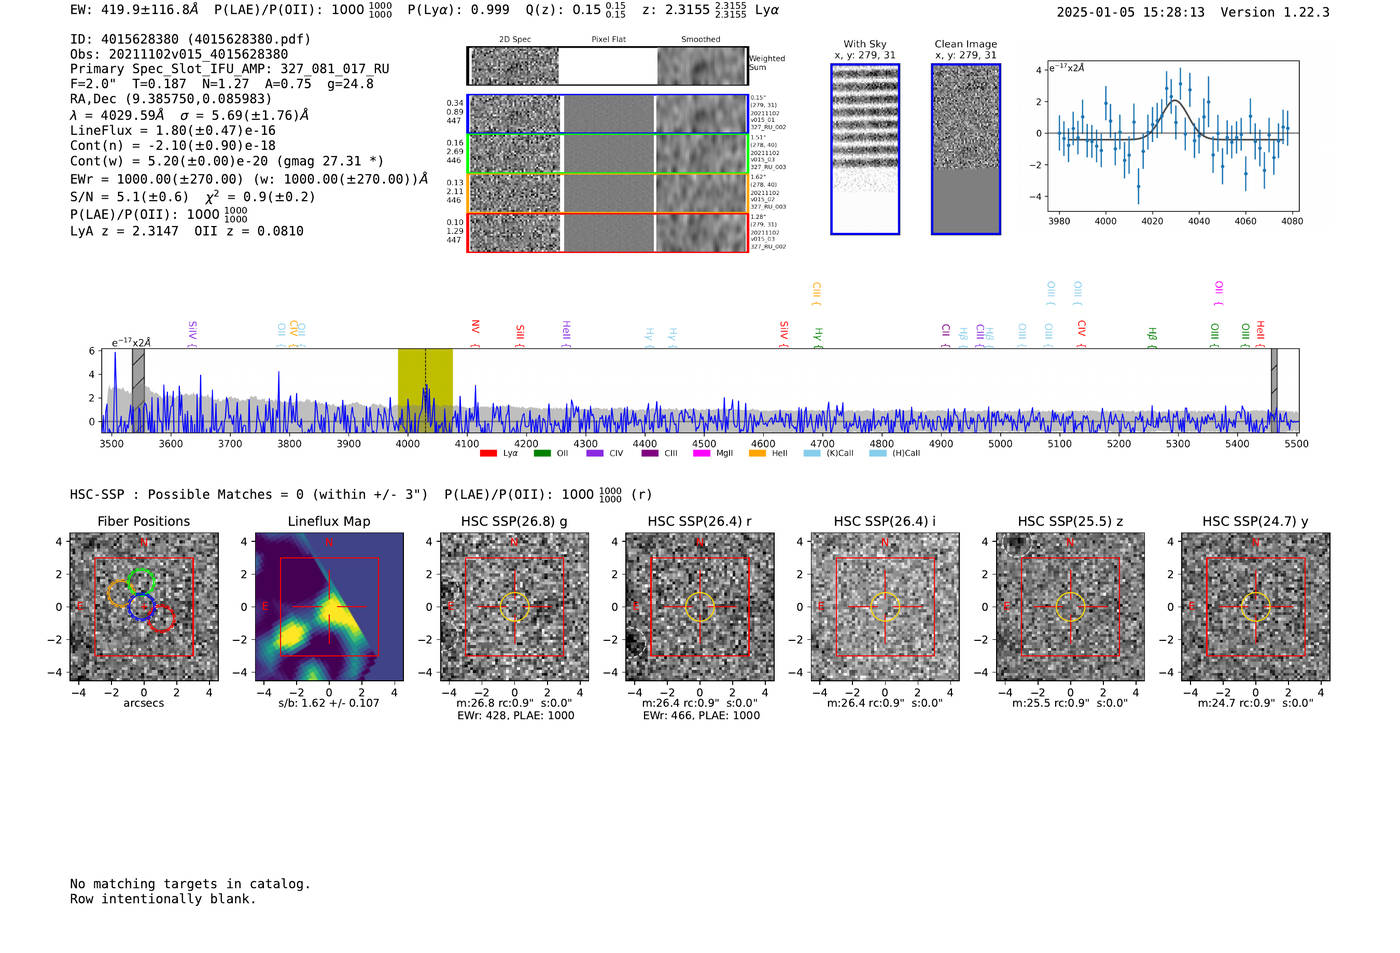
Task: Click the red Lyα legend swatch
Action: [488, 454]
